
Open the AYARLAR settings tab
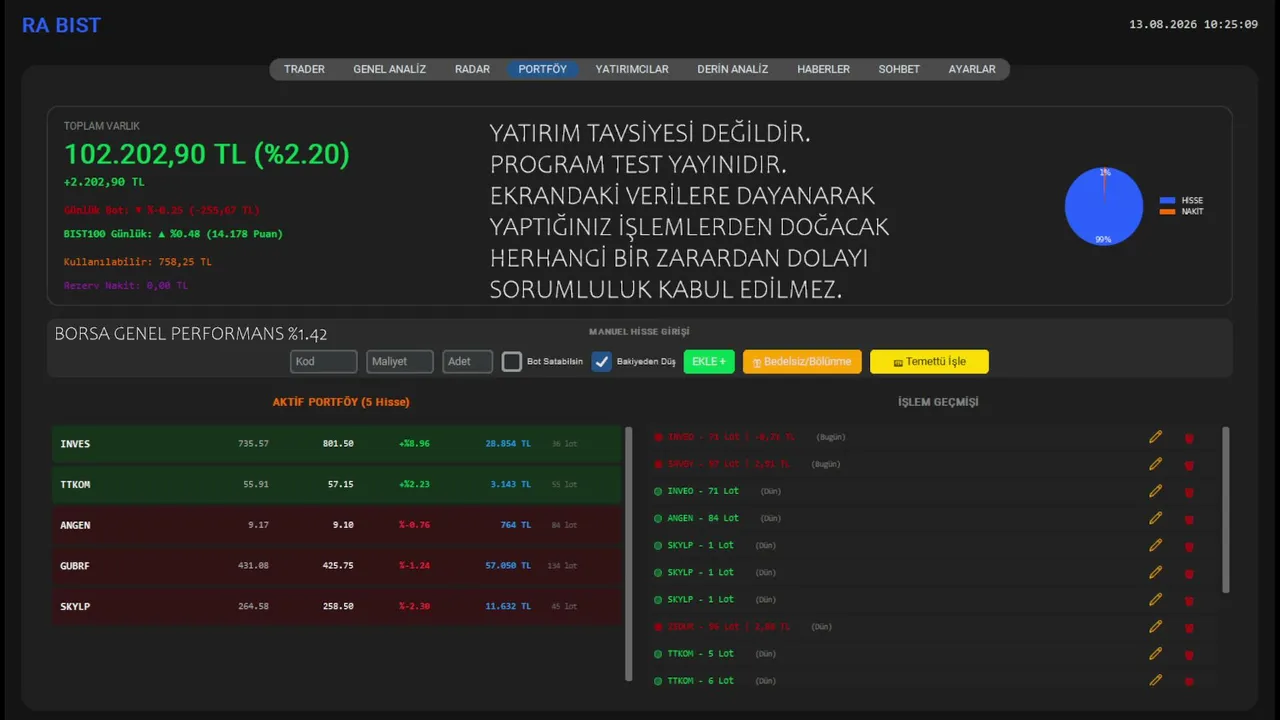[x=972, y=69]
